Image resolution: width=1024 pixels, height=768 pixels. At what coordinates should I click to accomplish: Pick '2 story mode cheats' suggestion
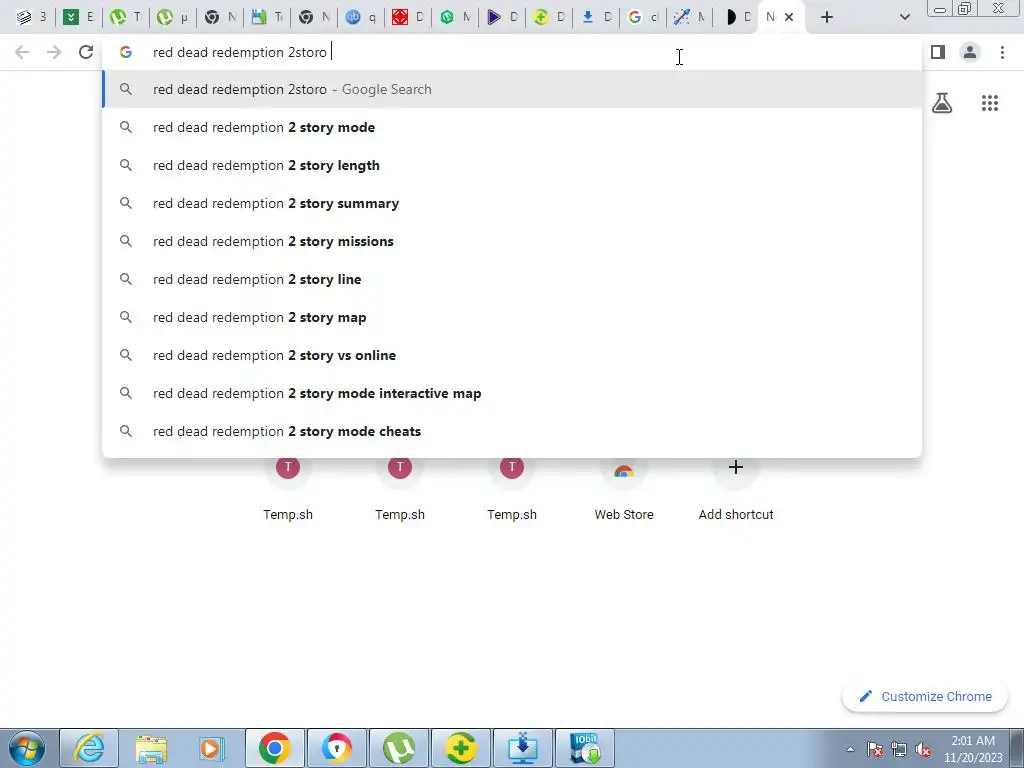click(512, 431)
